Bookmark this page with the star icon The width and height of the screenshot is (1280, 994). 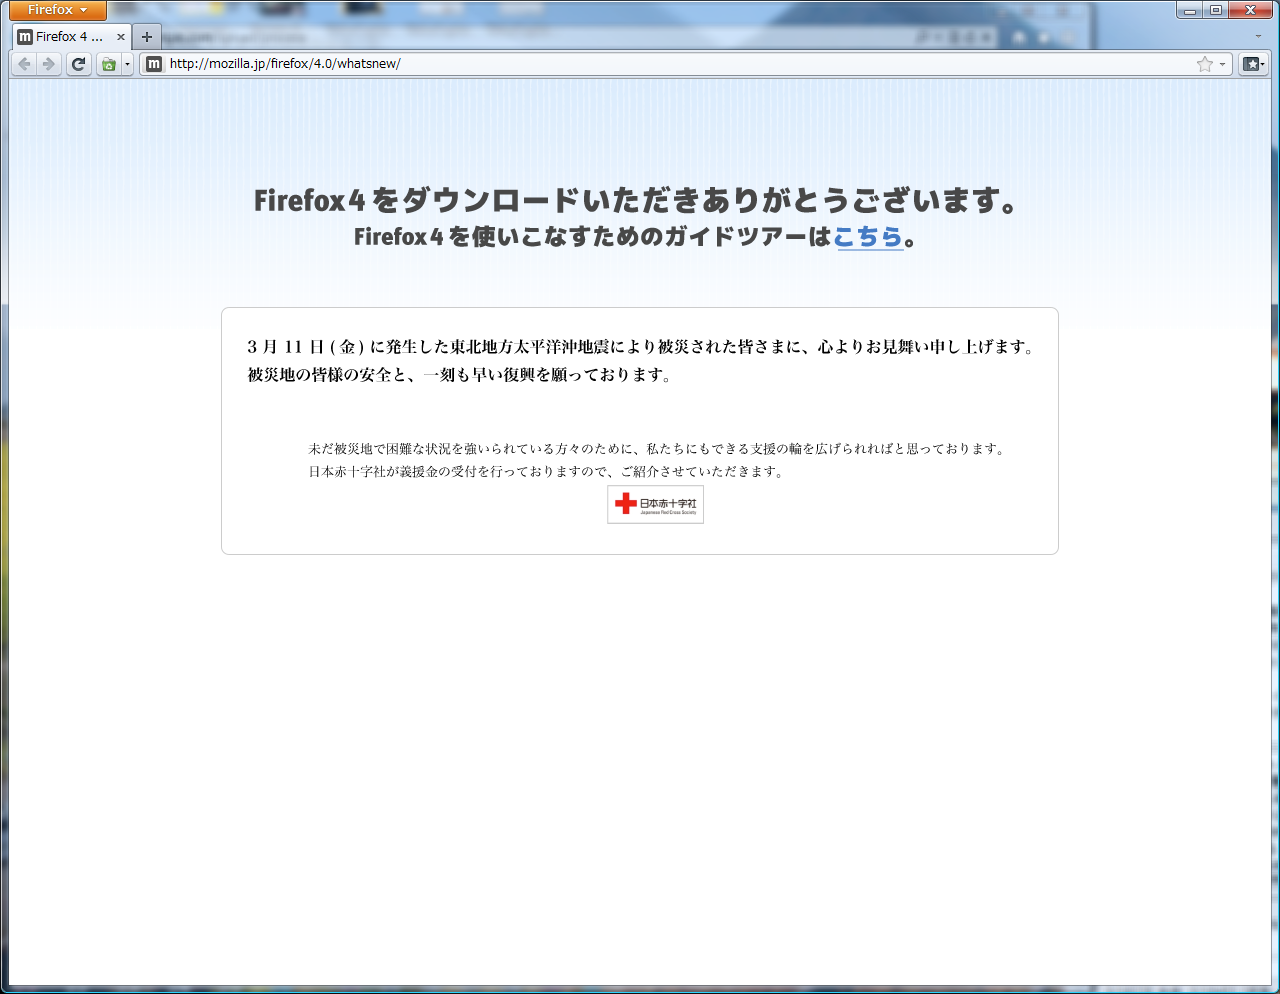tap(1205, 64)
